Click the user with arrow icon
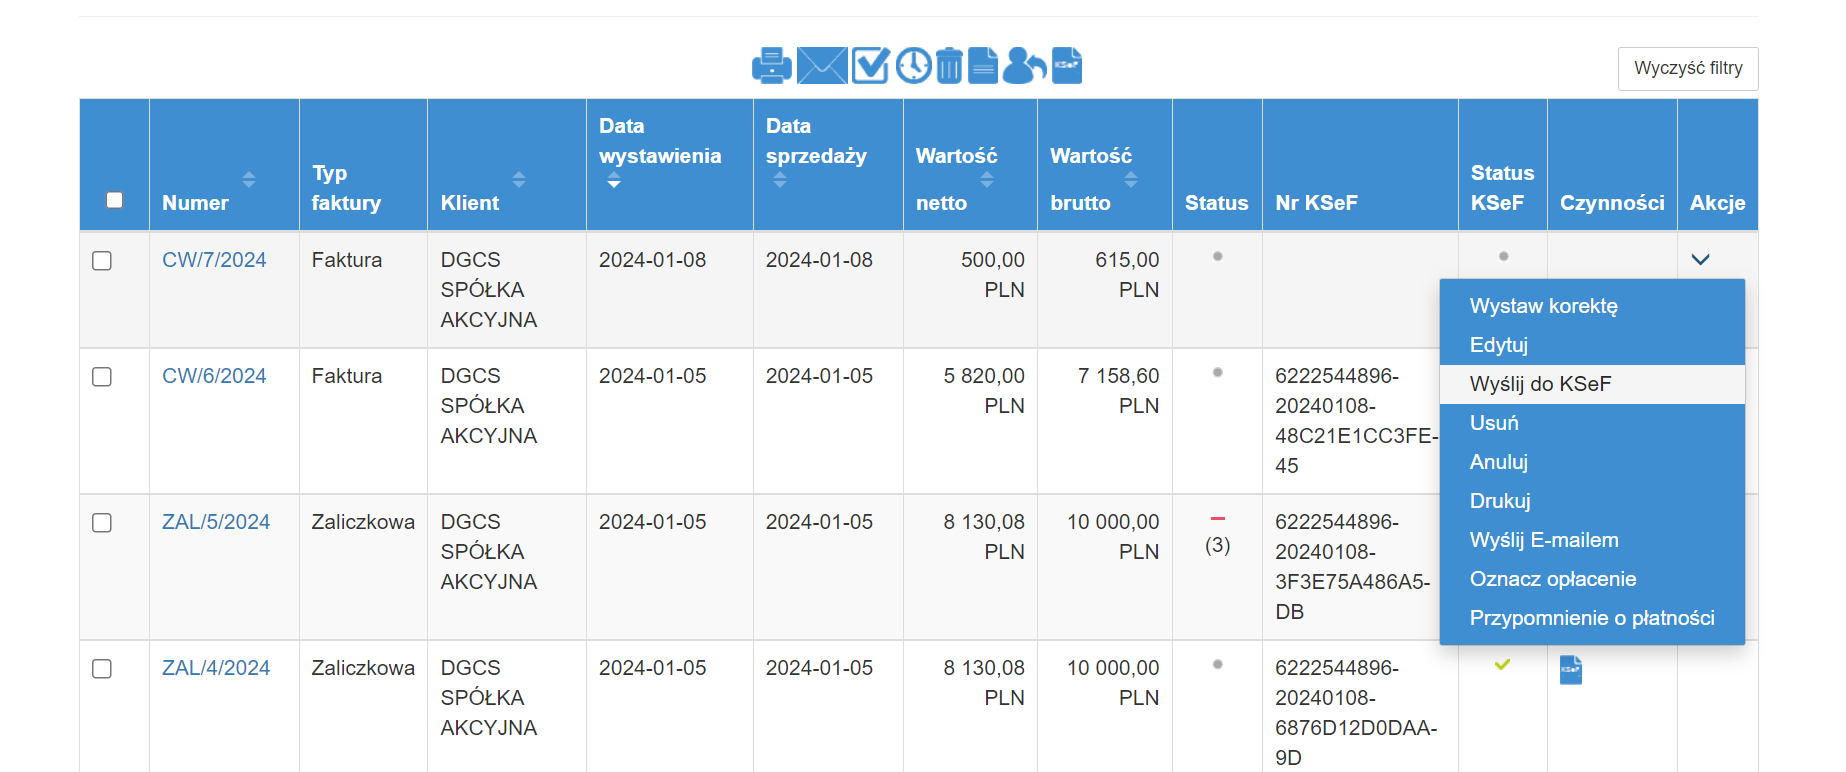The height and width of the screenshot is (772, 1846). pos(1023,66)
